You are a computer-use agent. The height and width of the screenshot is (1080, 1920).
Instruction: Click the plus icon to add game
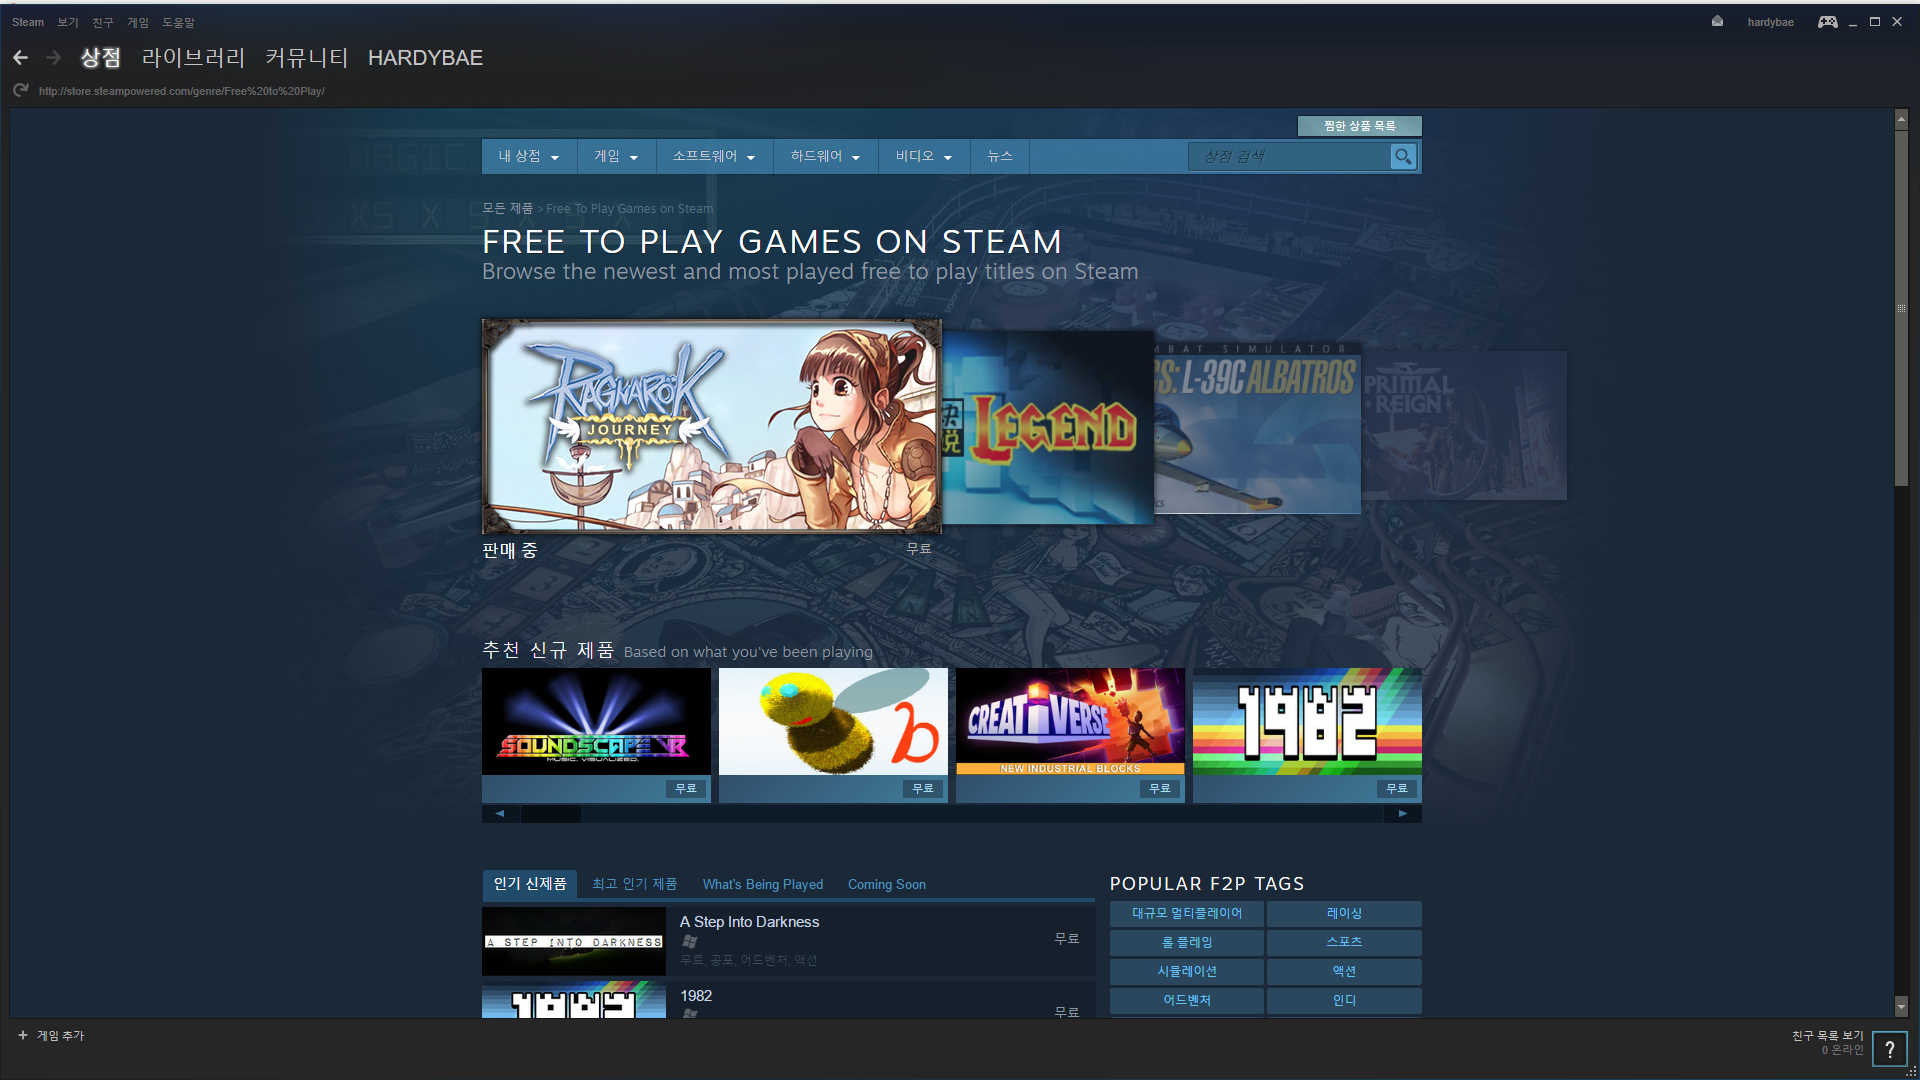click(23, 1035)
